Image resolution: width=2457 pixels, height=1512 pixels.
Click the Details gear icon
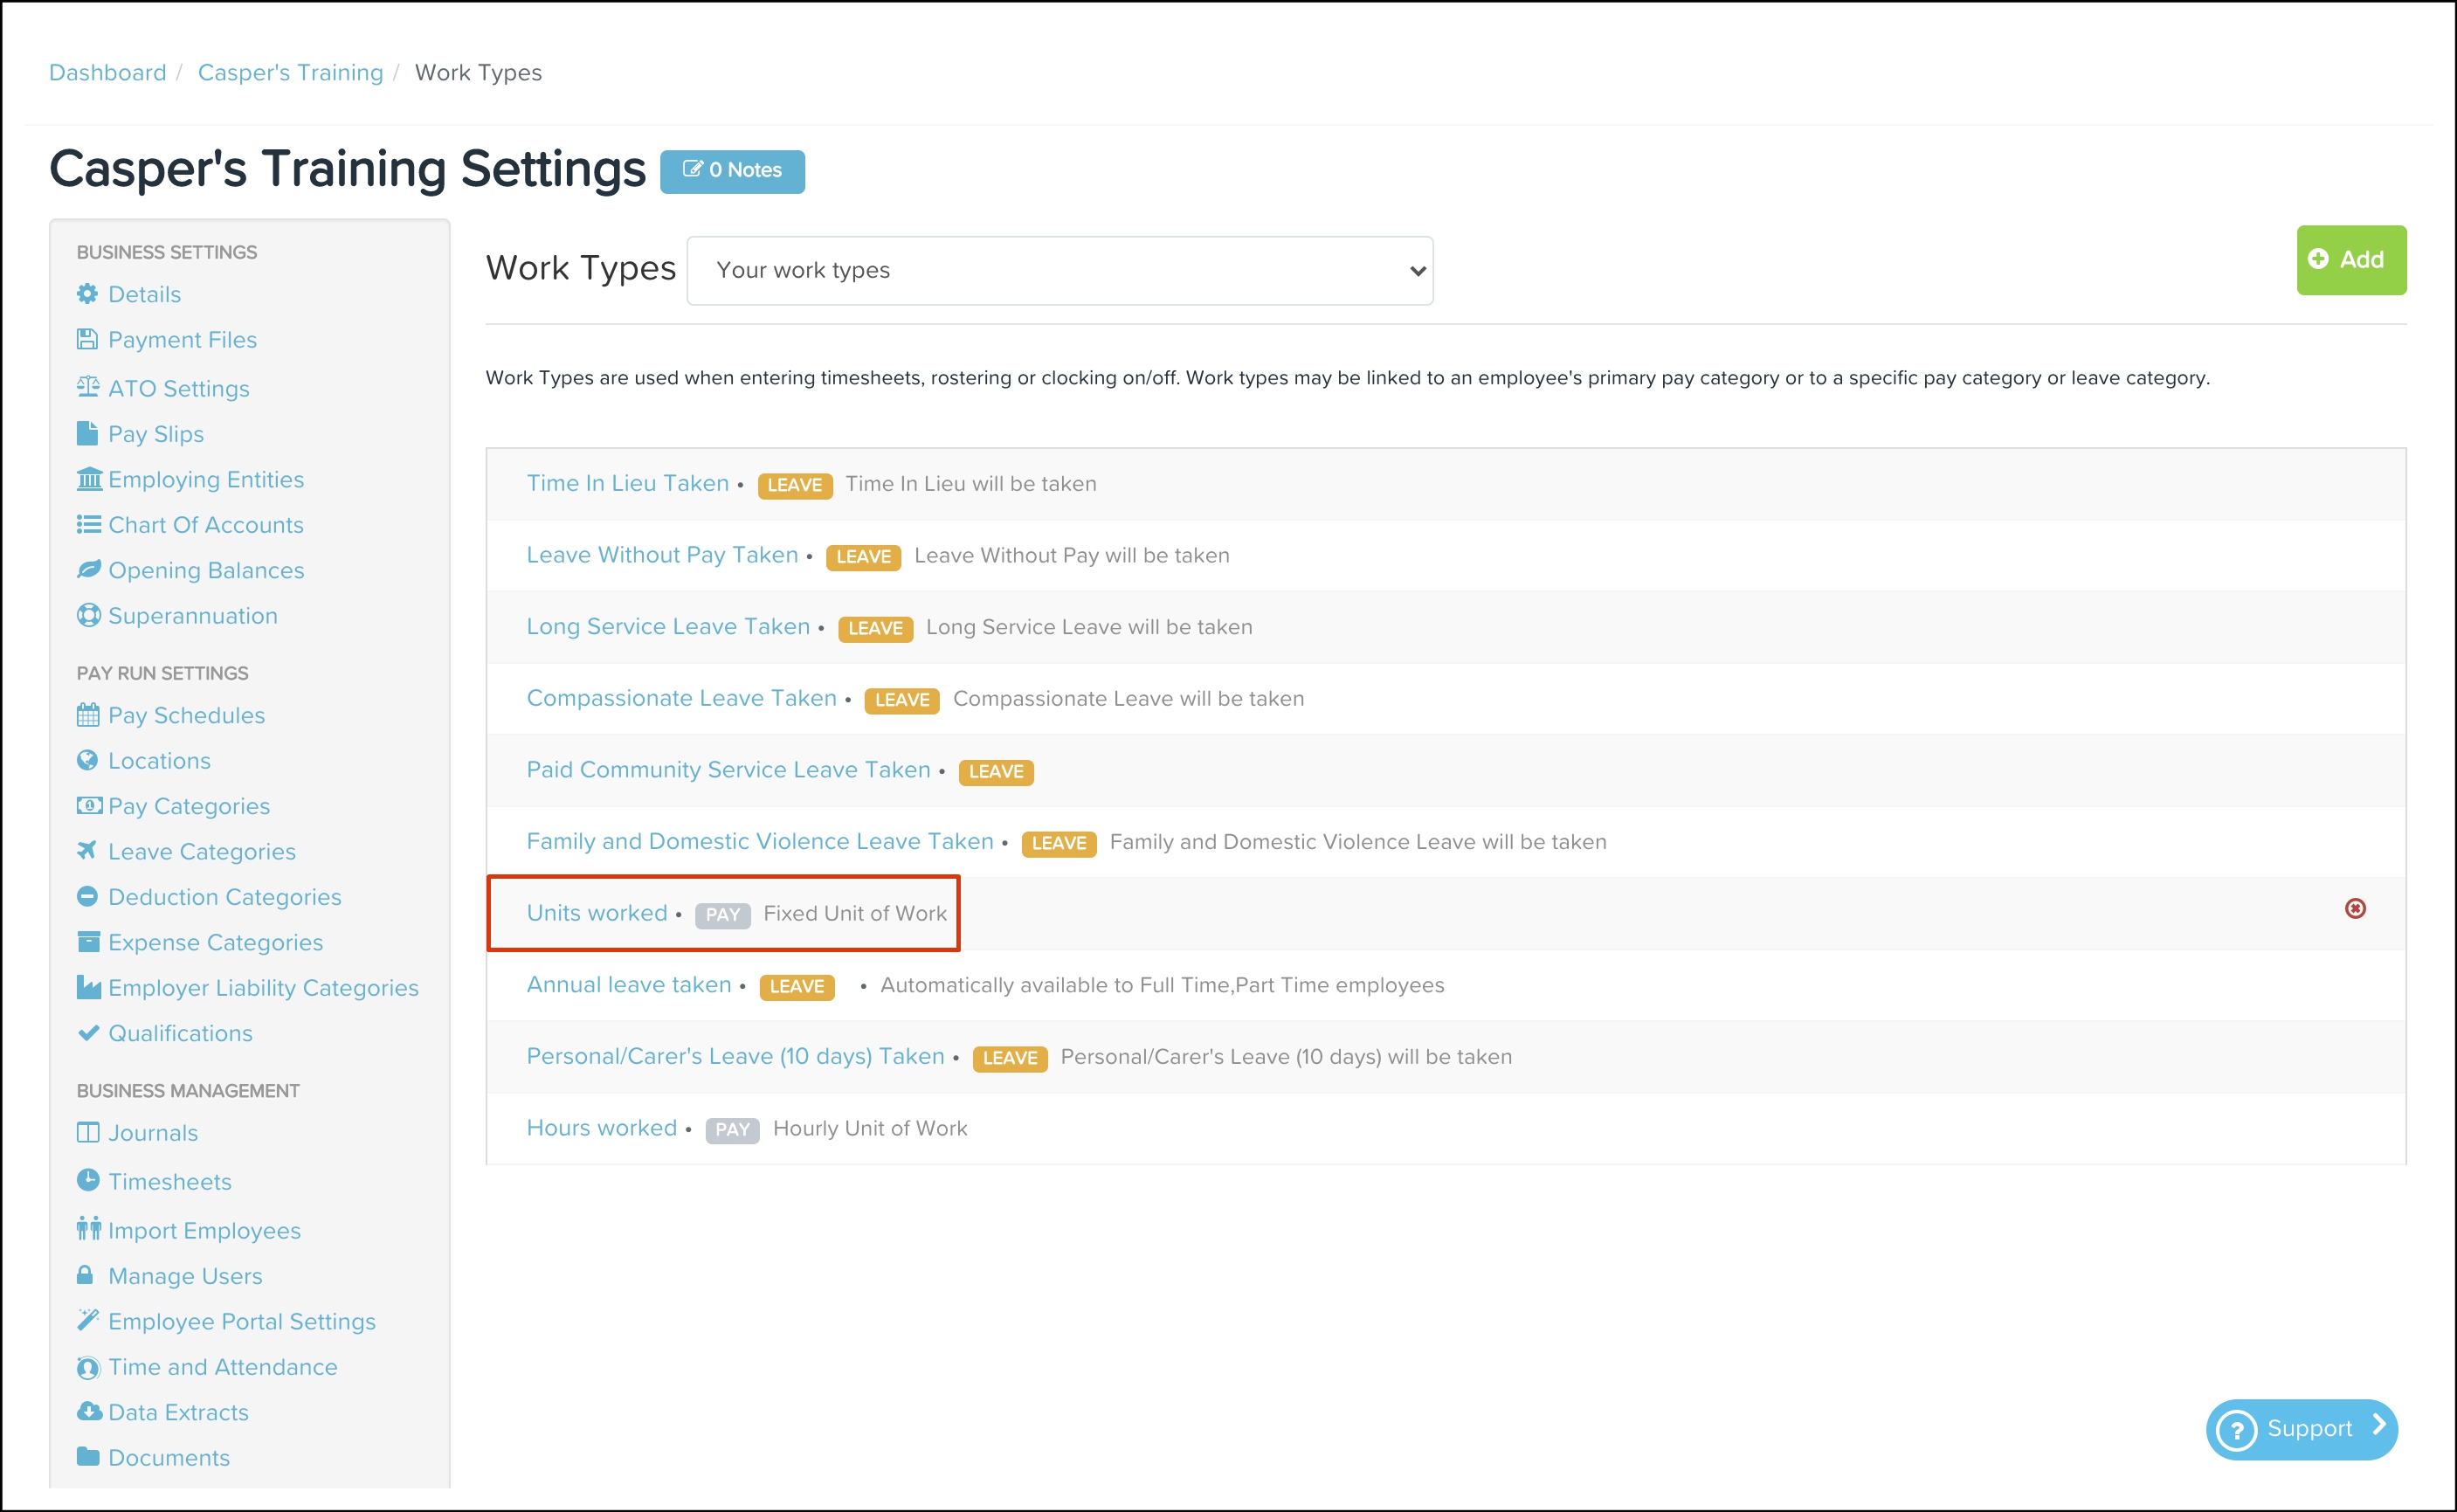pyautogui.click(x=88, y=294)
